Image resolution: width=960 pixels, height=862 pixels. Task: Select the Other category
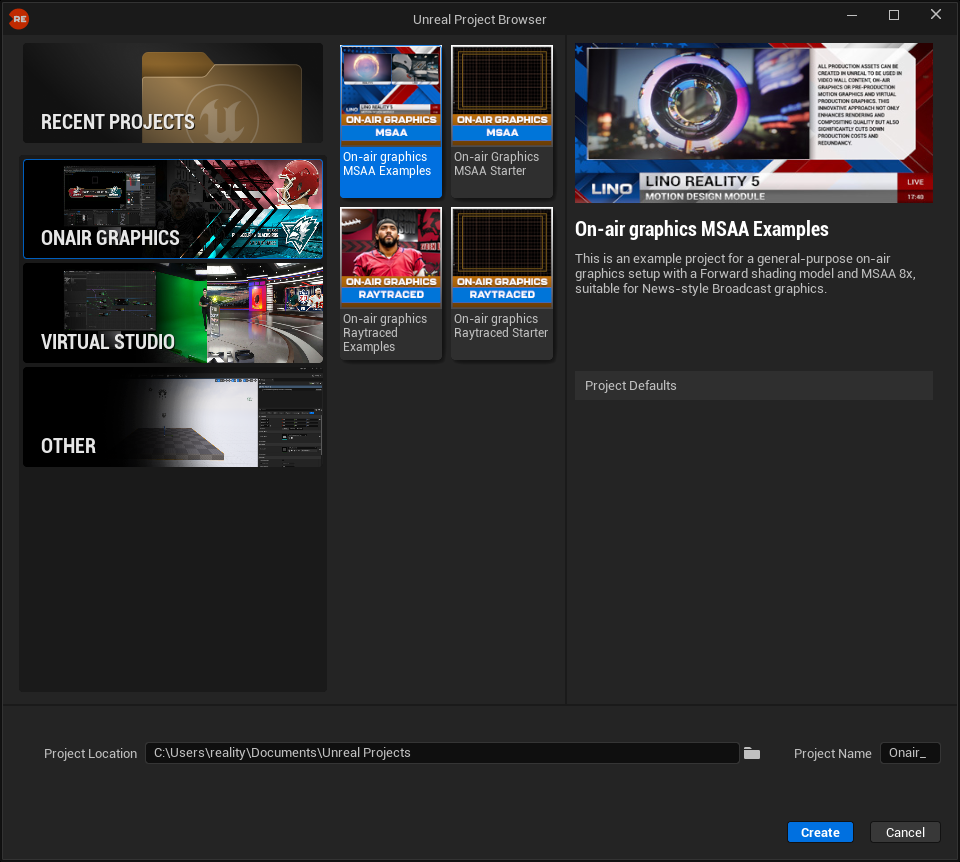pos(173,417)
